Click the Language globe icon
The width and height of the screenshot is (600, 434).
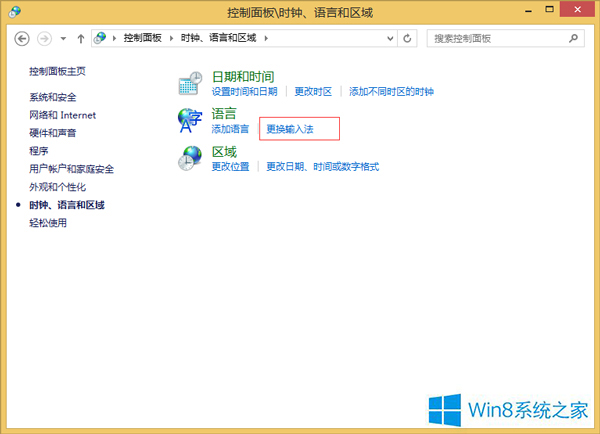190,120
